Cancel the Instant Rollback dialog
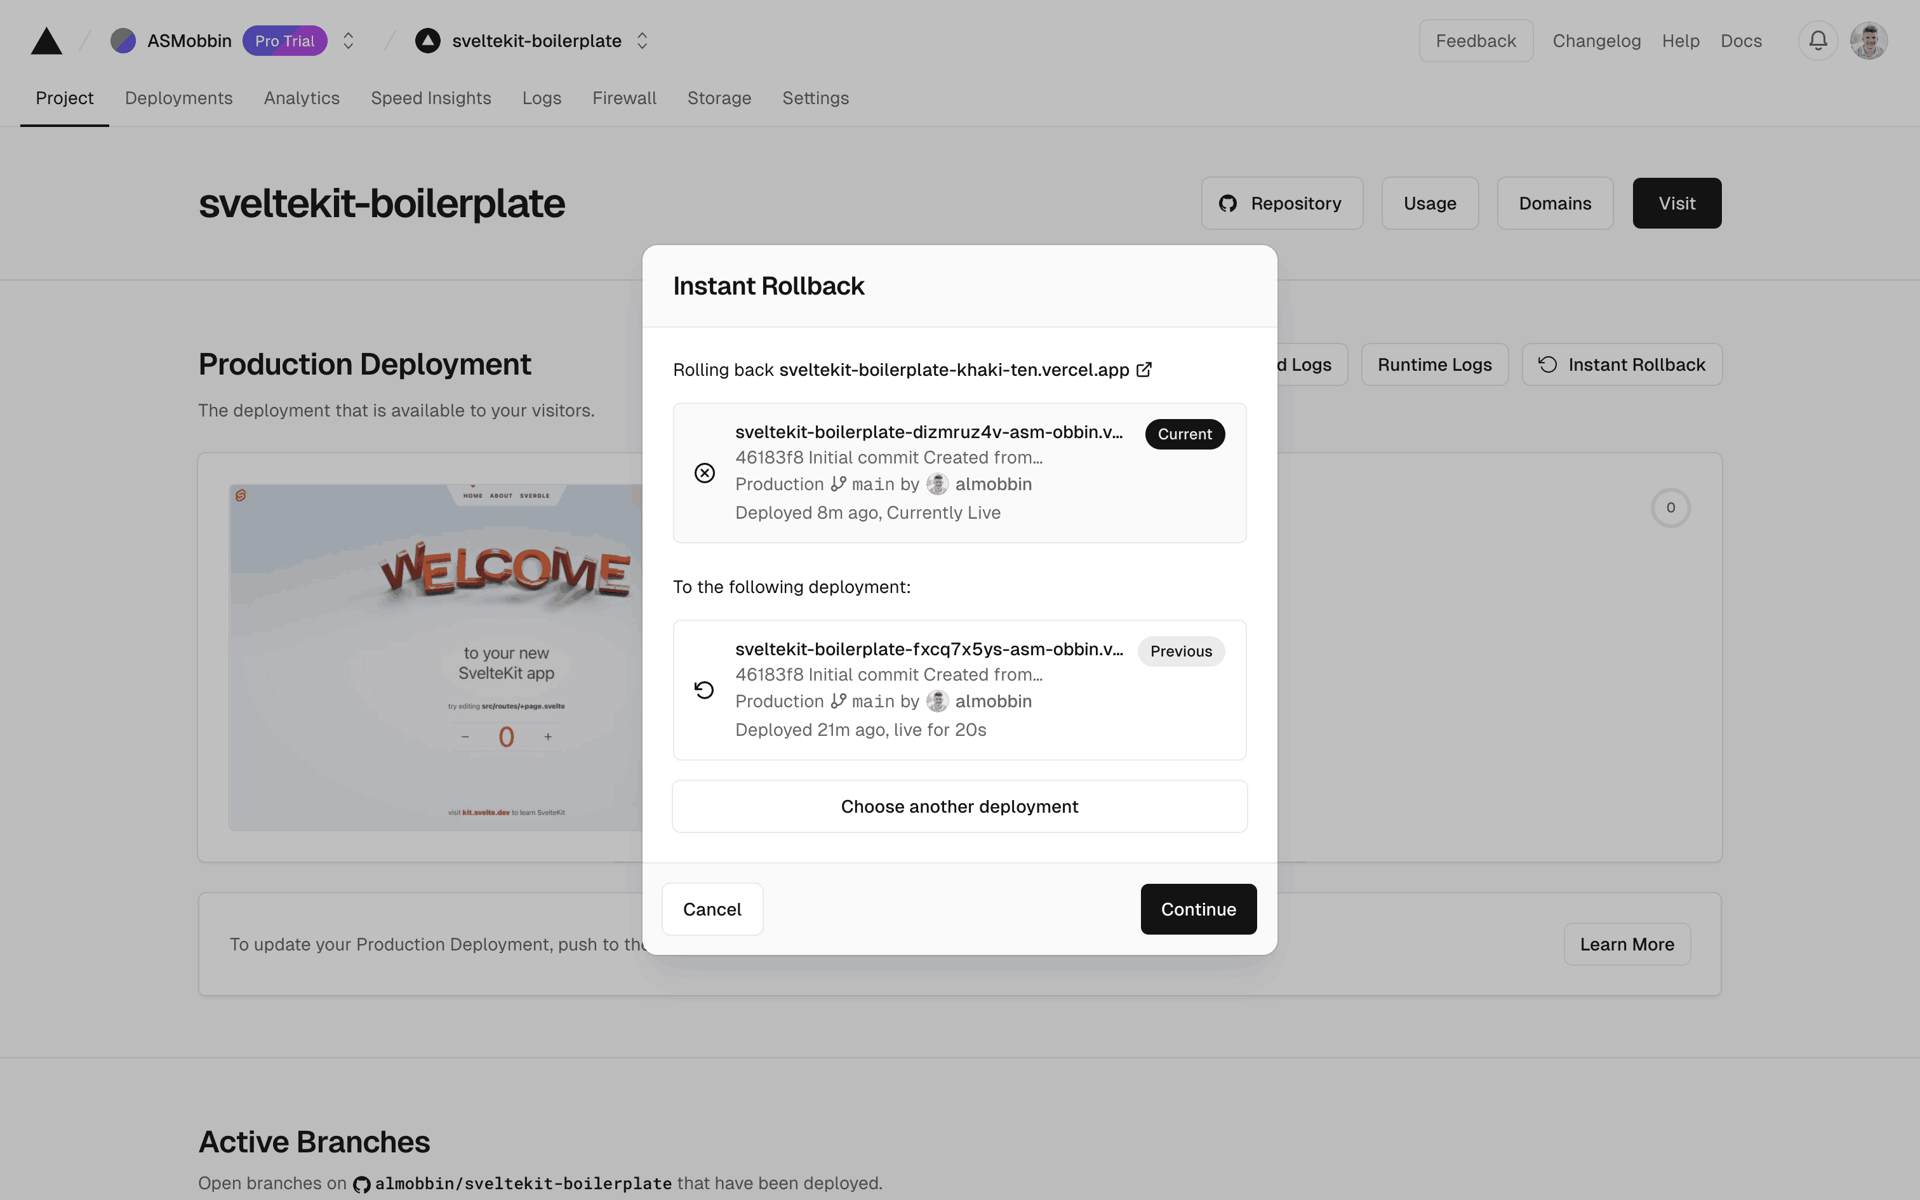 712,909
